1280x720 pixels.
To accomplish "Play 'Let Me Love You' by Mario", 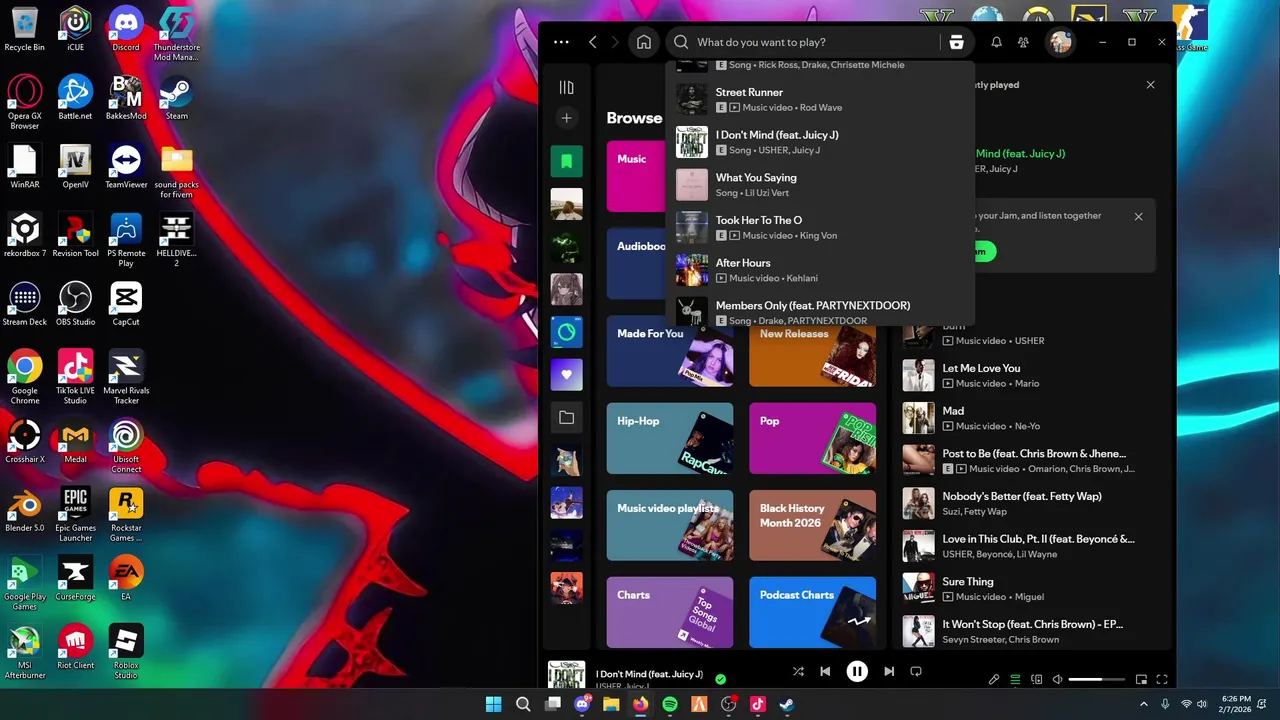I will [x=1030, y=375].
